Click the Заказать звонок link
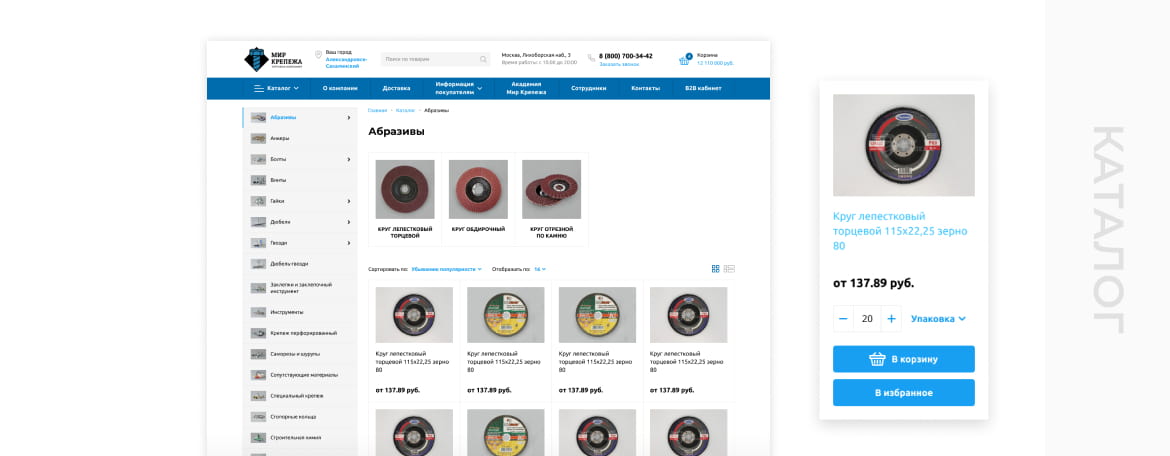 [619, 64]
